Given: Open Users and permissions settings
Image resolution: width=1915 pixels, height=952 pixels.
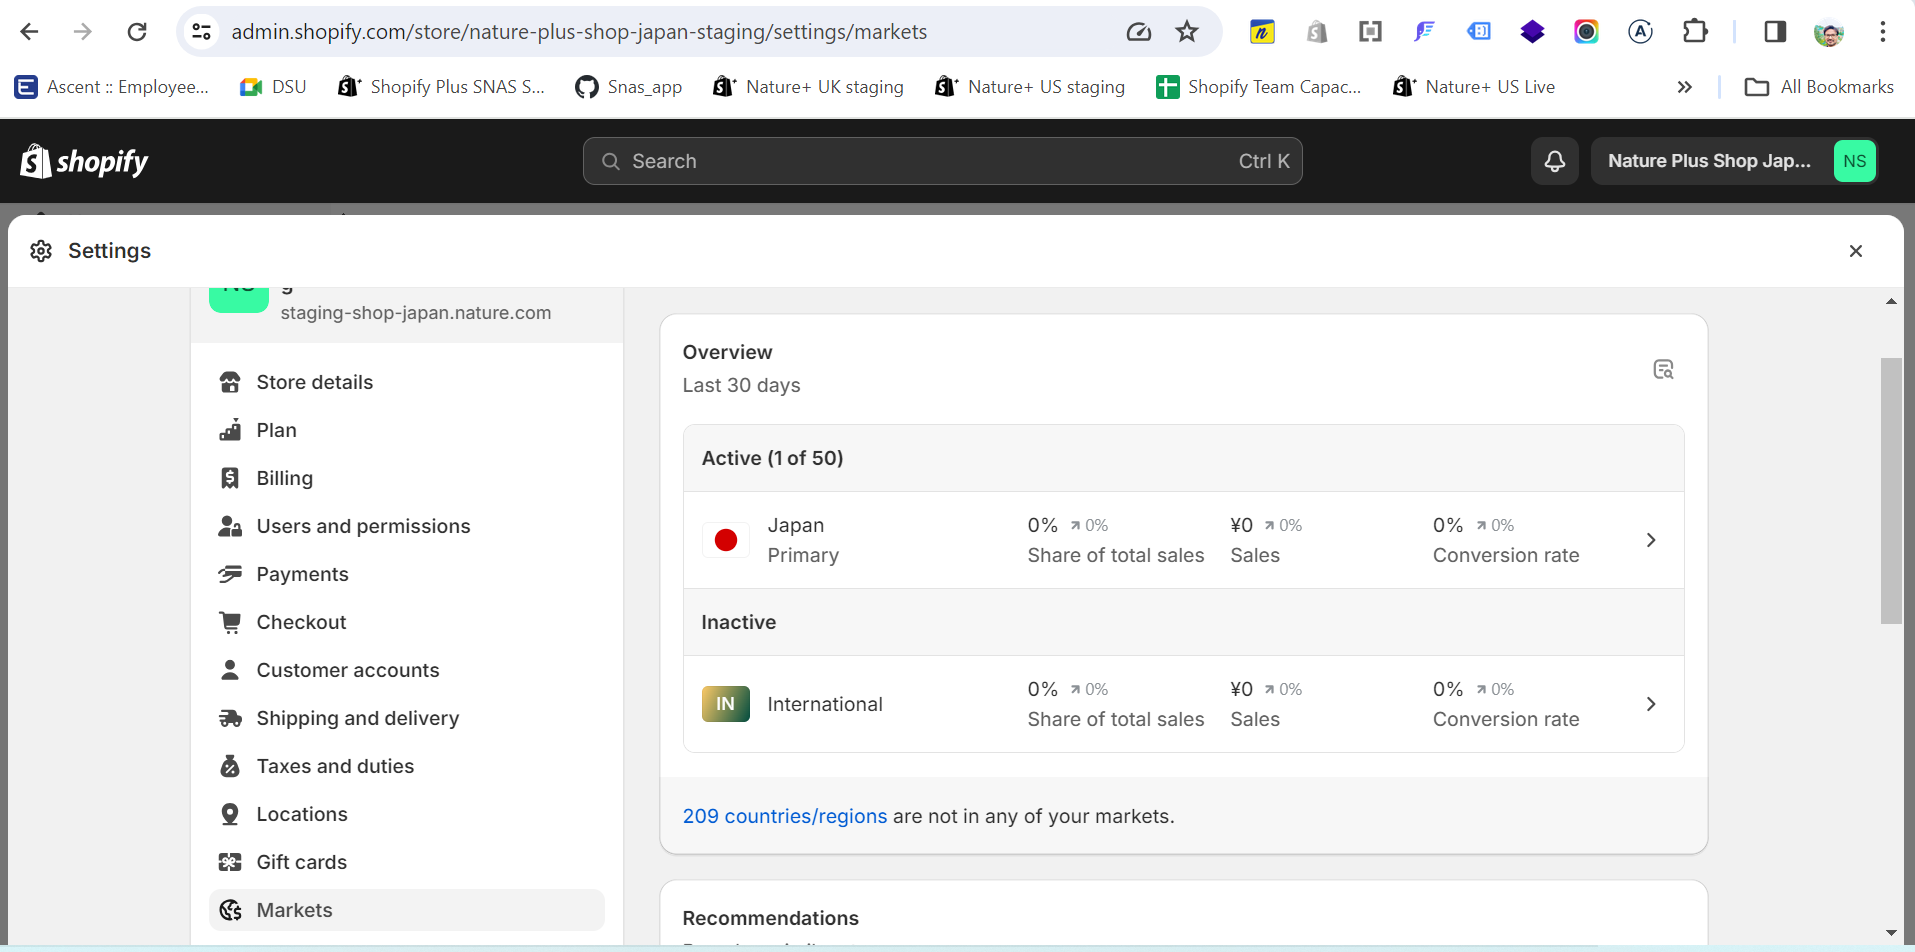Looking at the screenshot, I should click(x=406, y=526).
